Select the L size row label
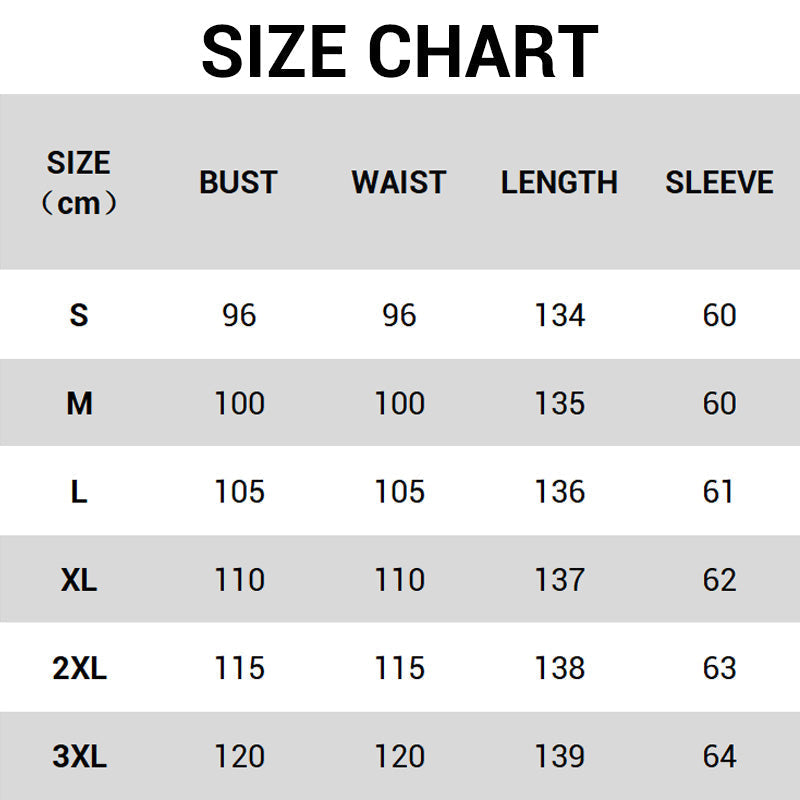800x800 pixels. (x=79, y=491)
